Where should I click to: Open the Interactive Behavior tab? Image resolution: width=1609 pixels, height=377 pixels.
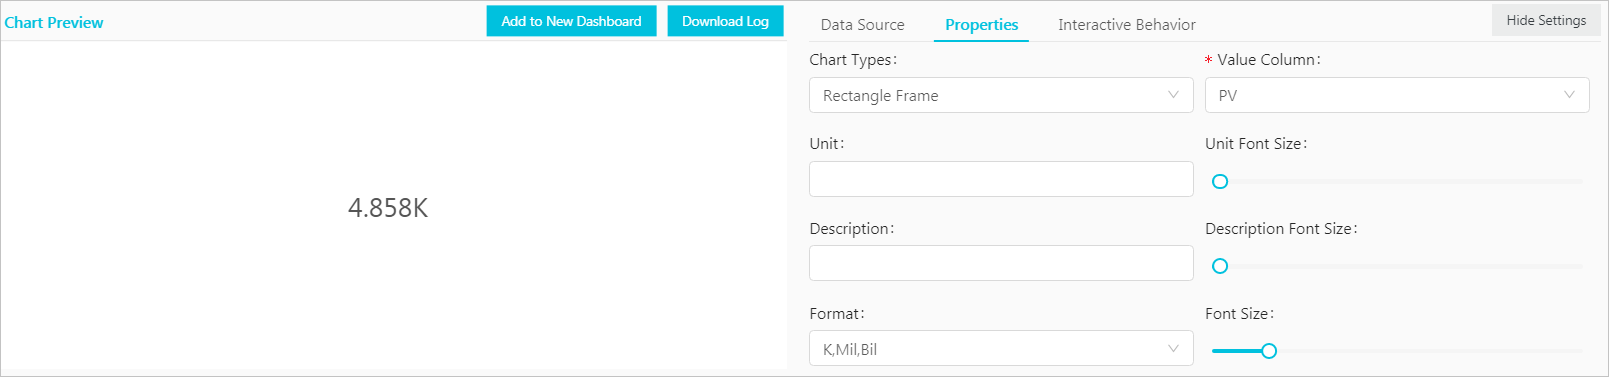(1126, 25)
